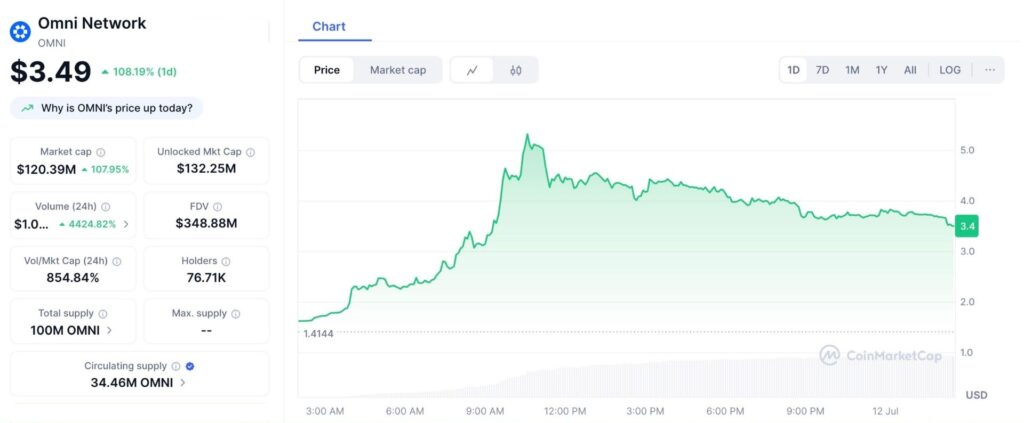Click the chart peak near 5.0
Screen dimensions: 1024x423
click(x=528, y=136)
